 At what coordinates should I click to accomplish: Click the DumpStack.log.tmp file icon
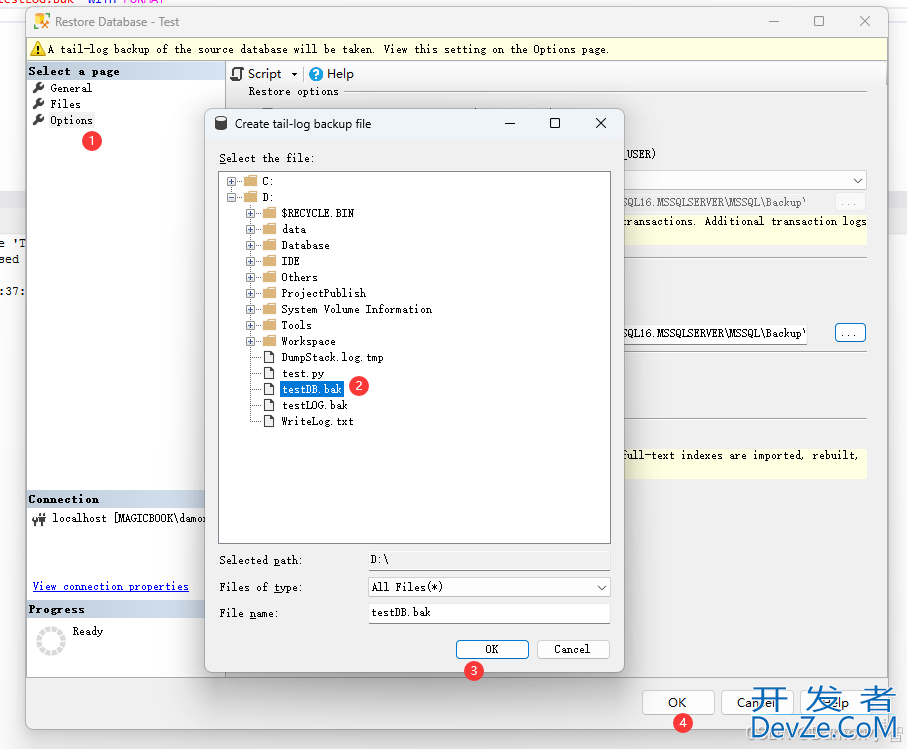(269, 357)
